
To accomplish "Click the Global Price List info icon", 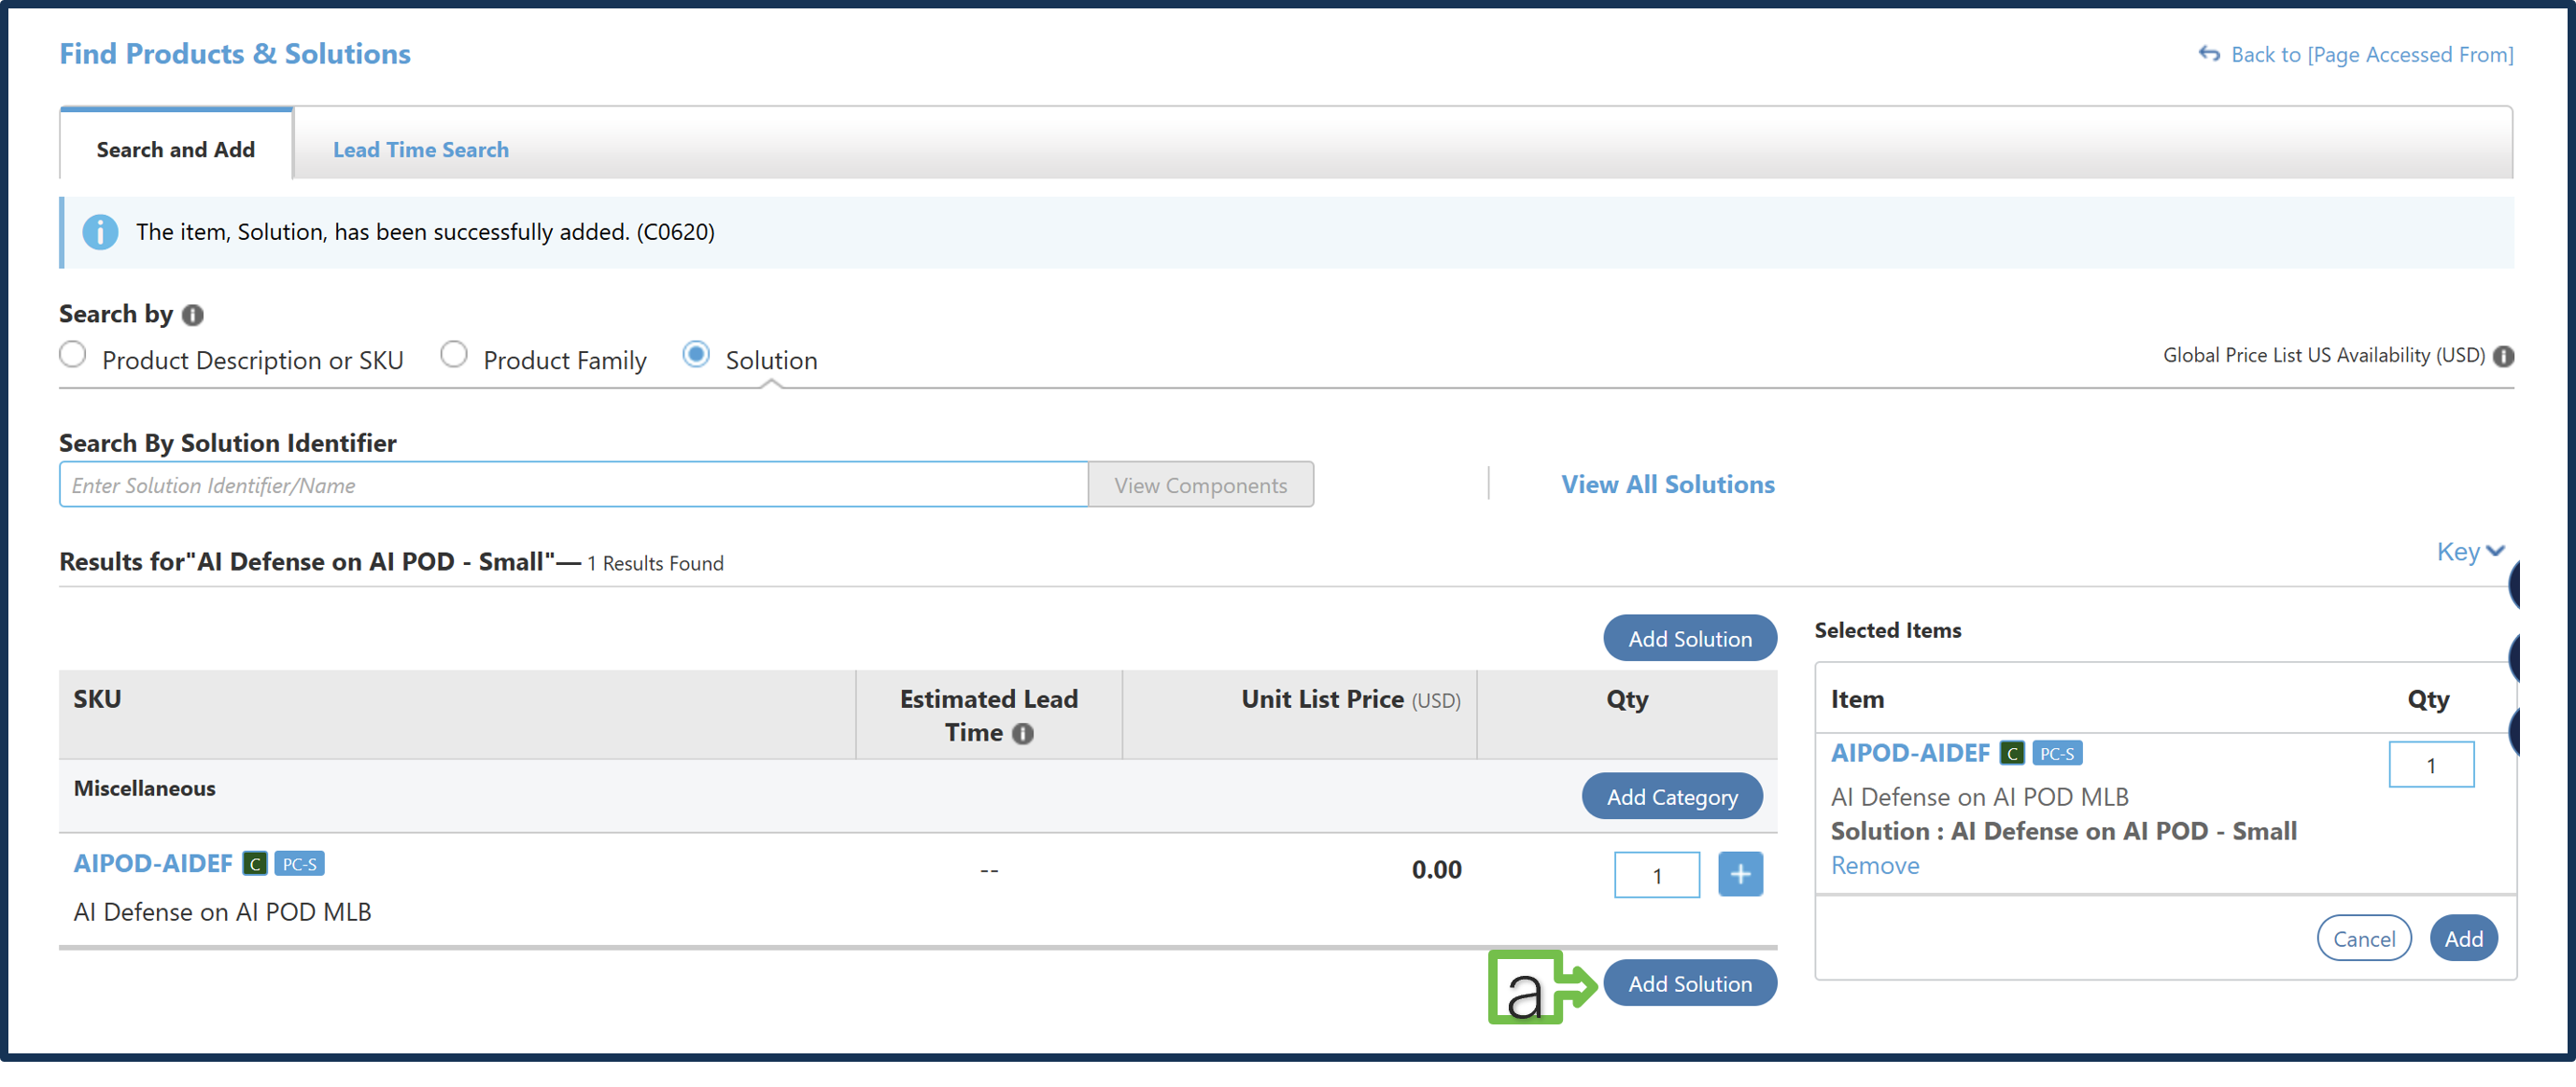I will 2502,356.
